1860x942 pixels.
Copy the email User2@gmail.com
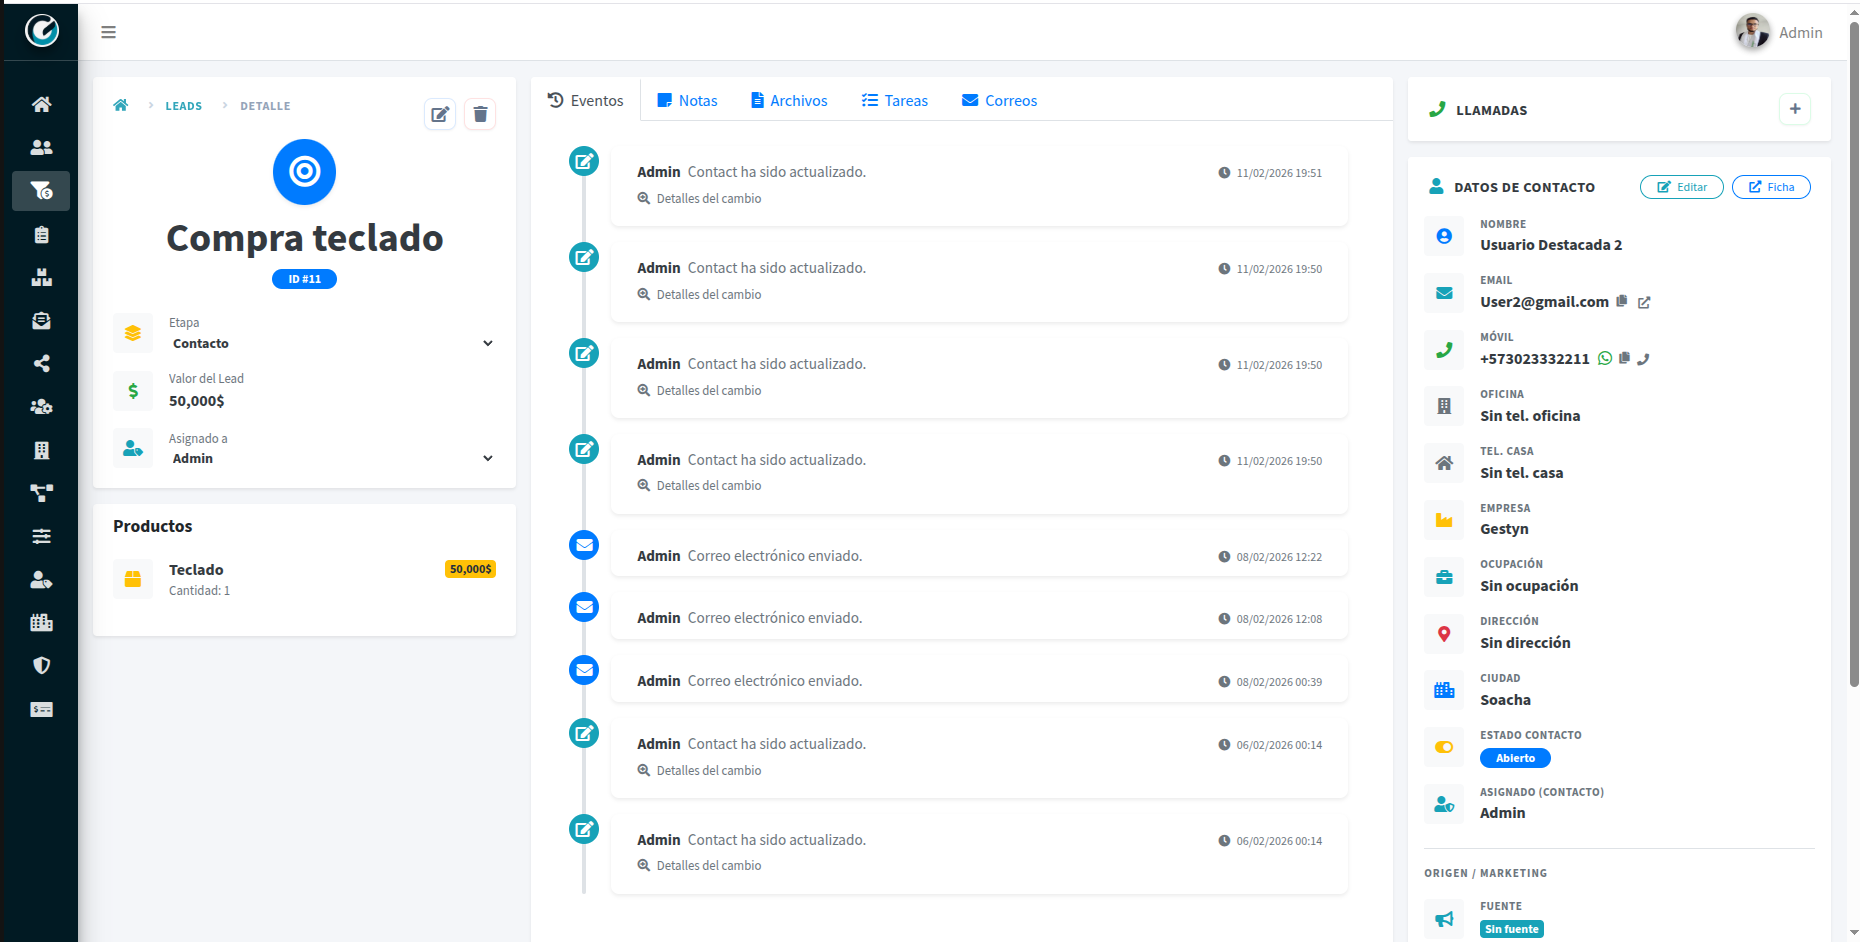click(x=1622, y=301)
